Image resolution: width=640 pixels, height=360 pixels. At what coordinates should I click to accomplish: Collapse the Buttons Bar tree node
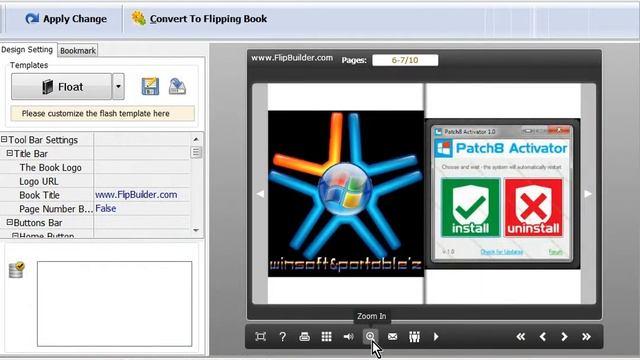coord(9,222)
